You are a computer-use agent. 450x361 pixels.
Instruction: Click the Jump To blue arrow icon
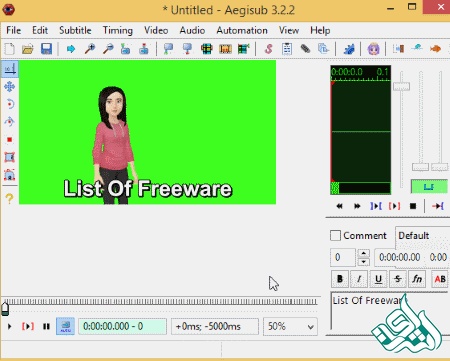click(x=71, y=49)
